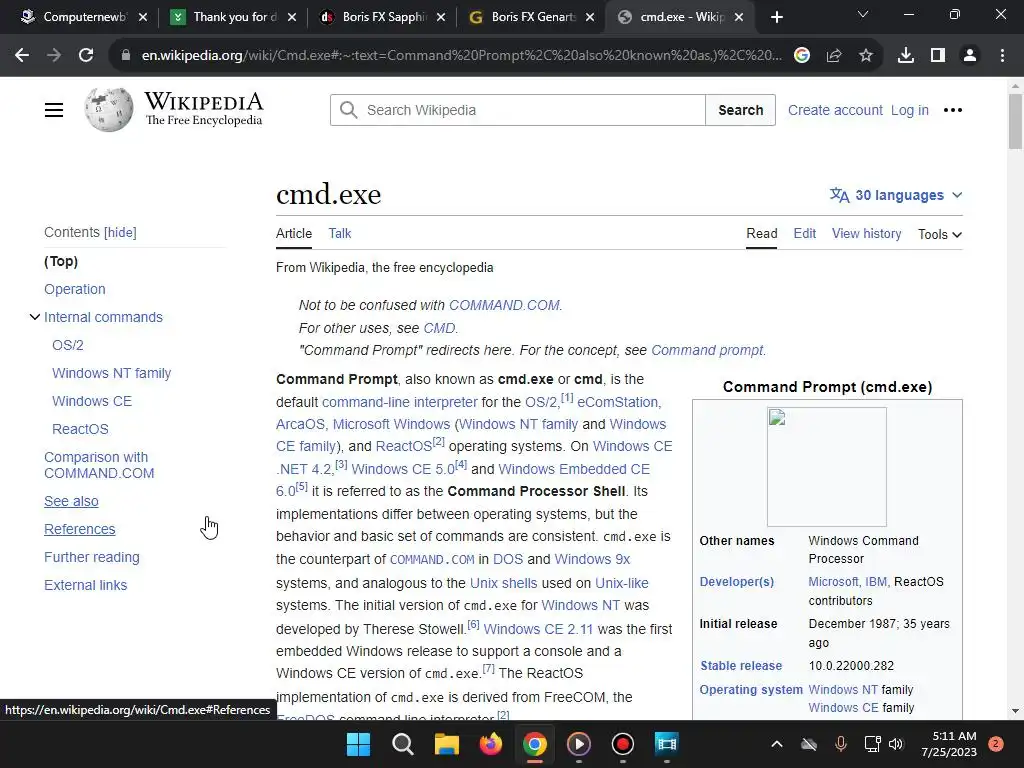The width and height of the screenshot is (1024, 768).
Task: Launch Firefox from the taskbar
Action: (490, 744)
